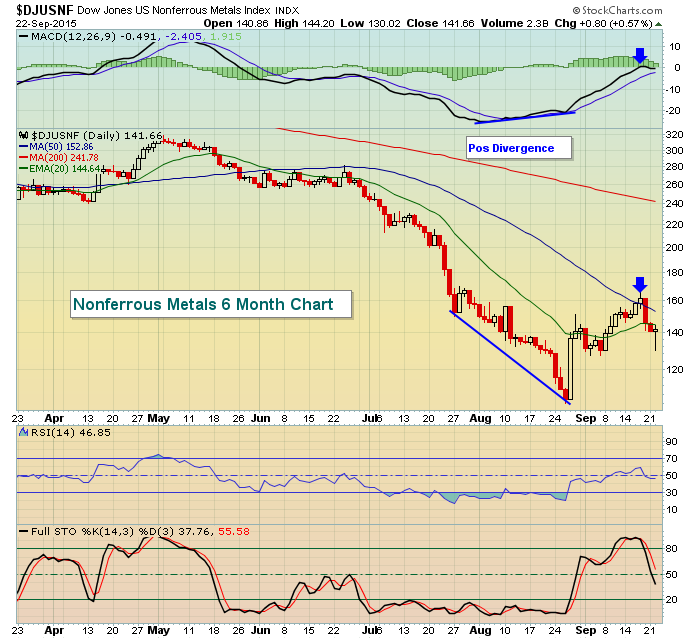Click the 'Nonferrous Metals 6 Month Chart' label

pyautogui.click(x=211, y=305)
